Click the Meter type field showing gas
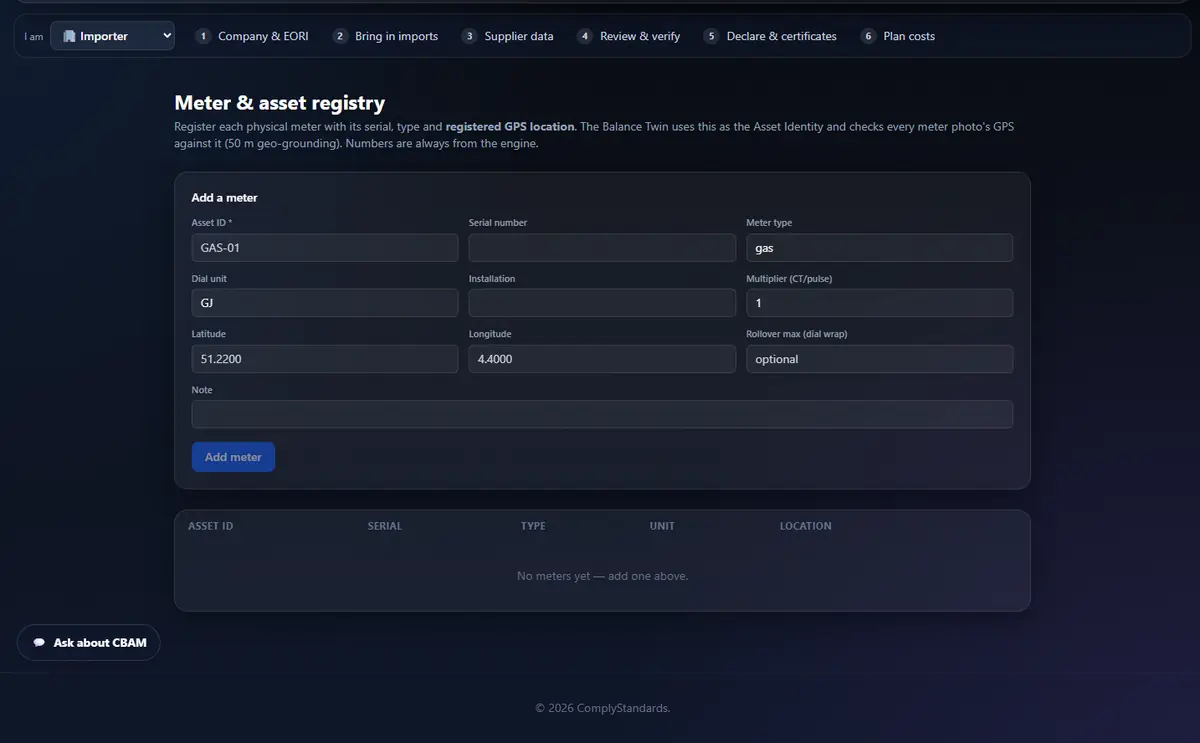This screenshot has width=1200, height=743. pos(880,248)
